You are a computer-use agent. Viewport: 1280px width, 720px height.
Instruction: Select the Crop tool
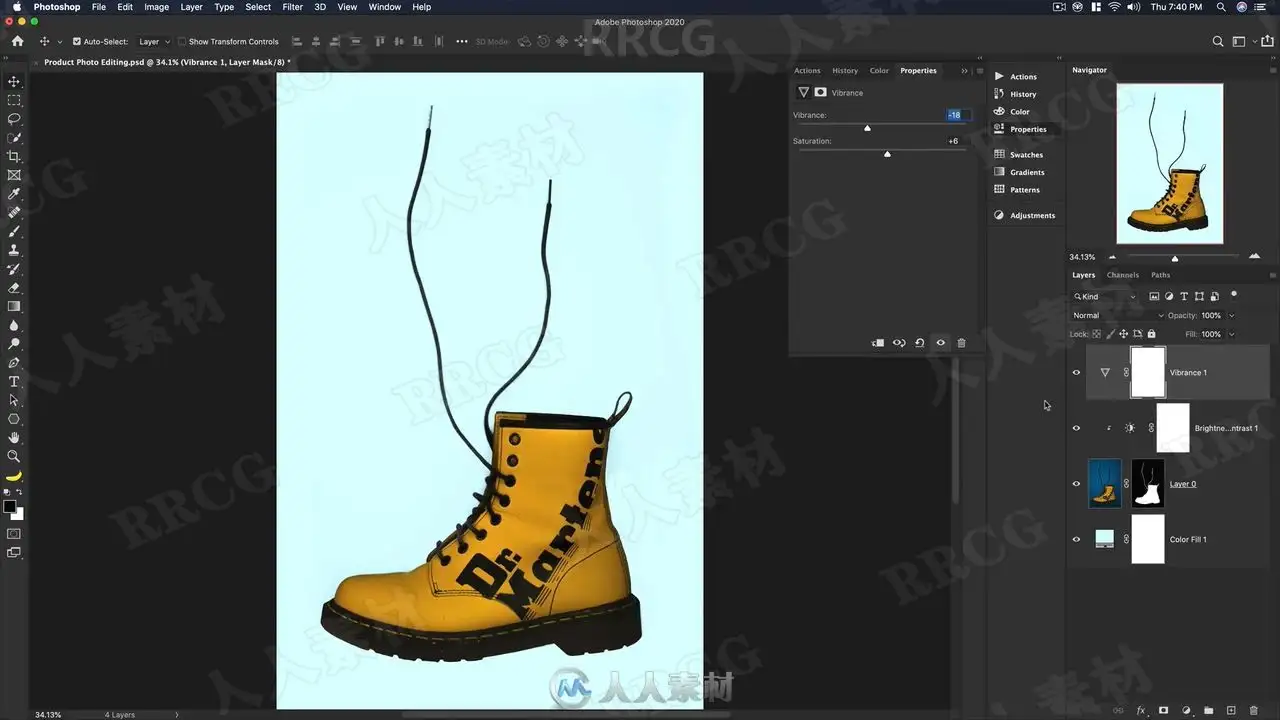(x=14, y=156)
